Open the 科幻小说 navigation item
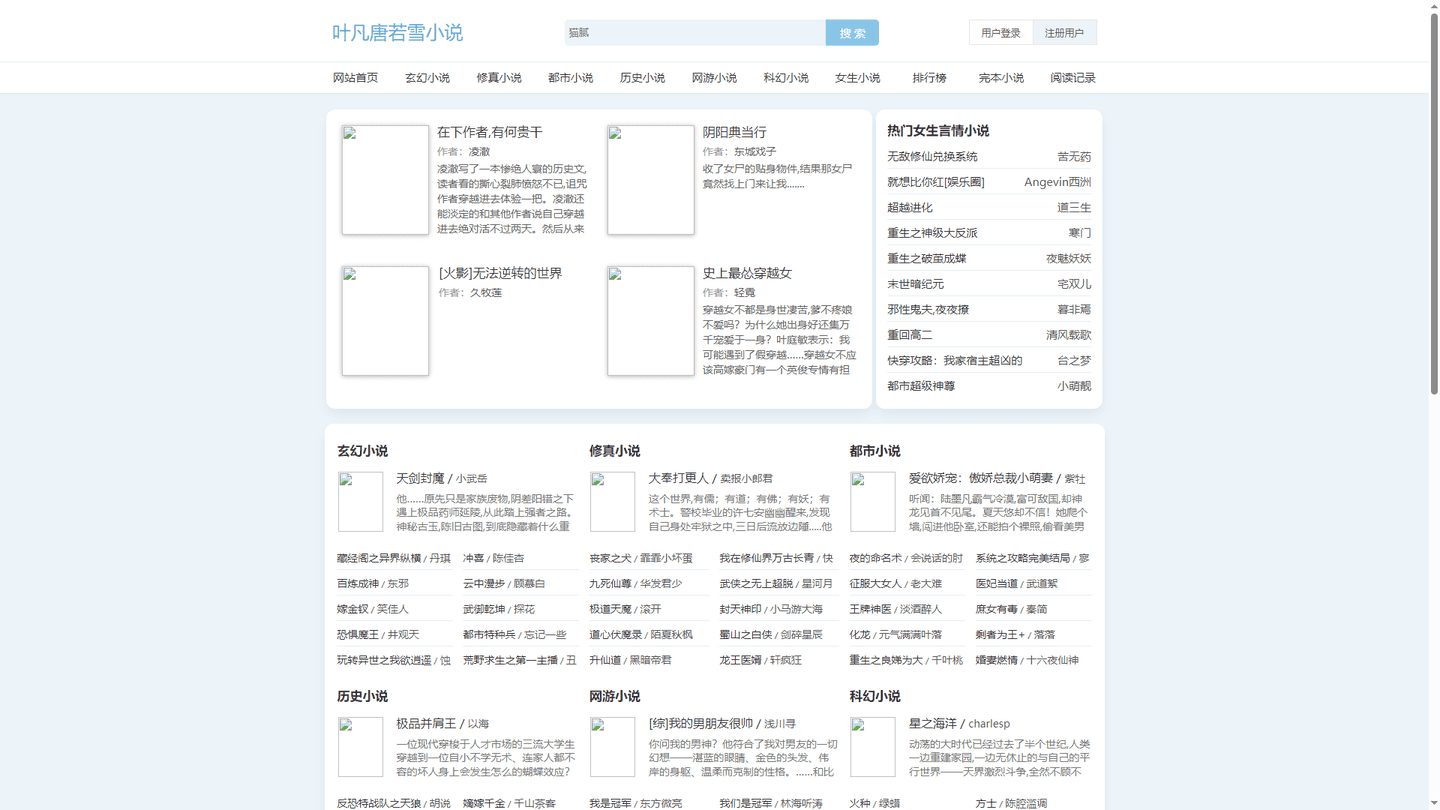Image resolution: width=1440 pixels, height=810 pixels. [x=786, y=78]
